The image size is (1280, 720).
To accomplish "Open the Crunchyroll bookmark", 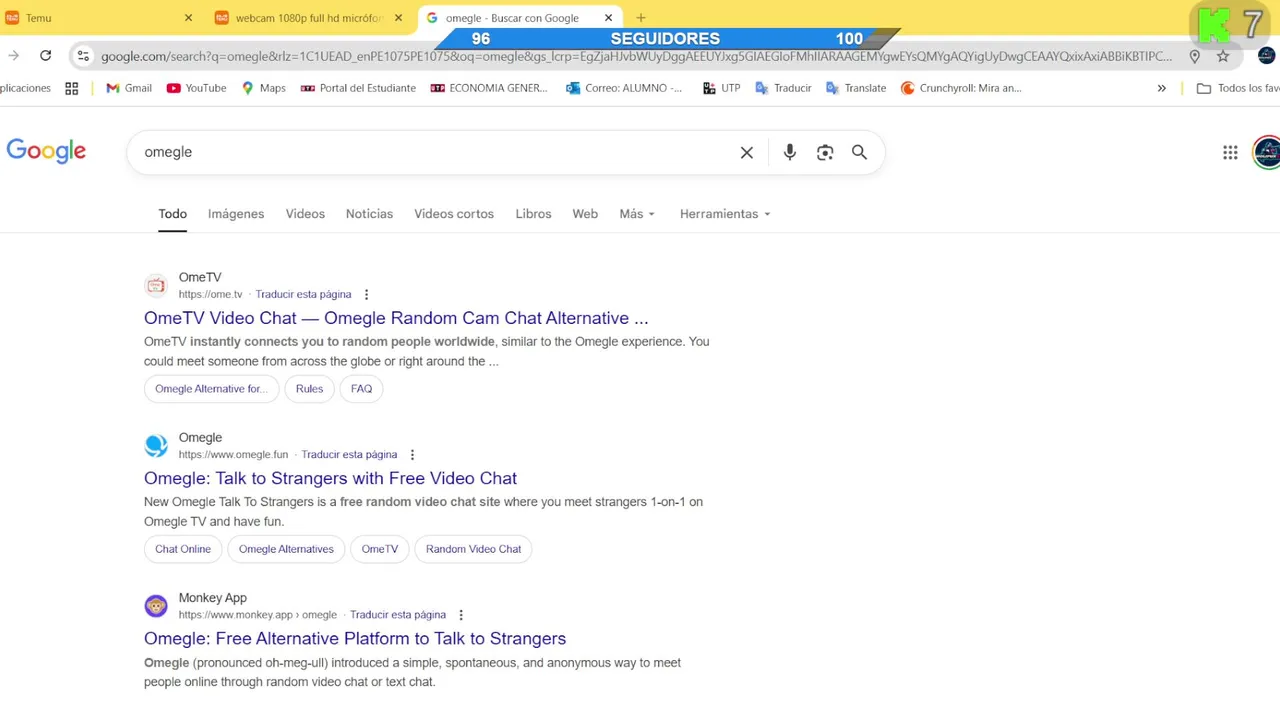I will [961, 88].
